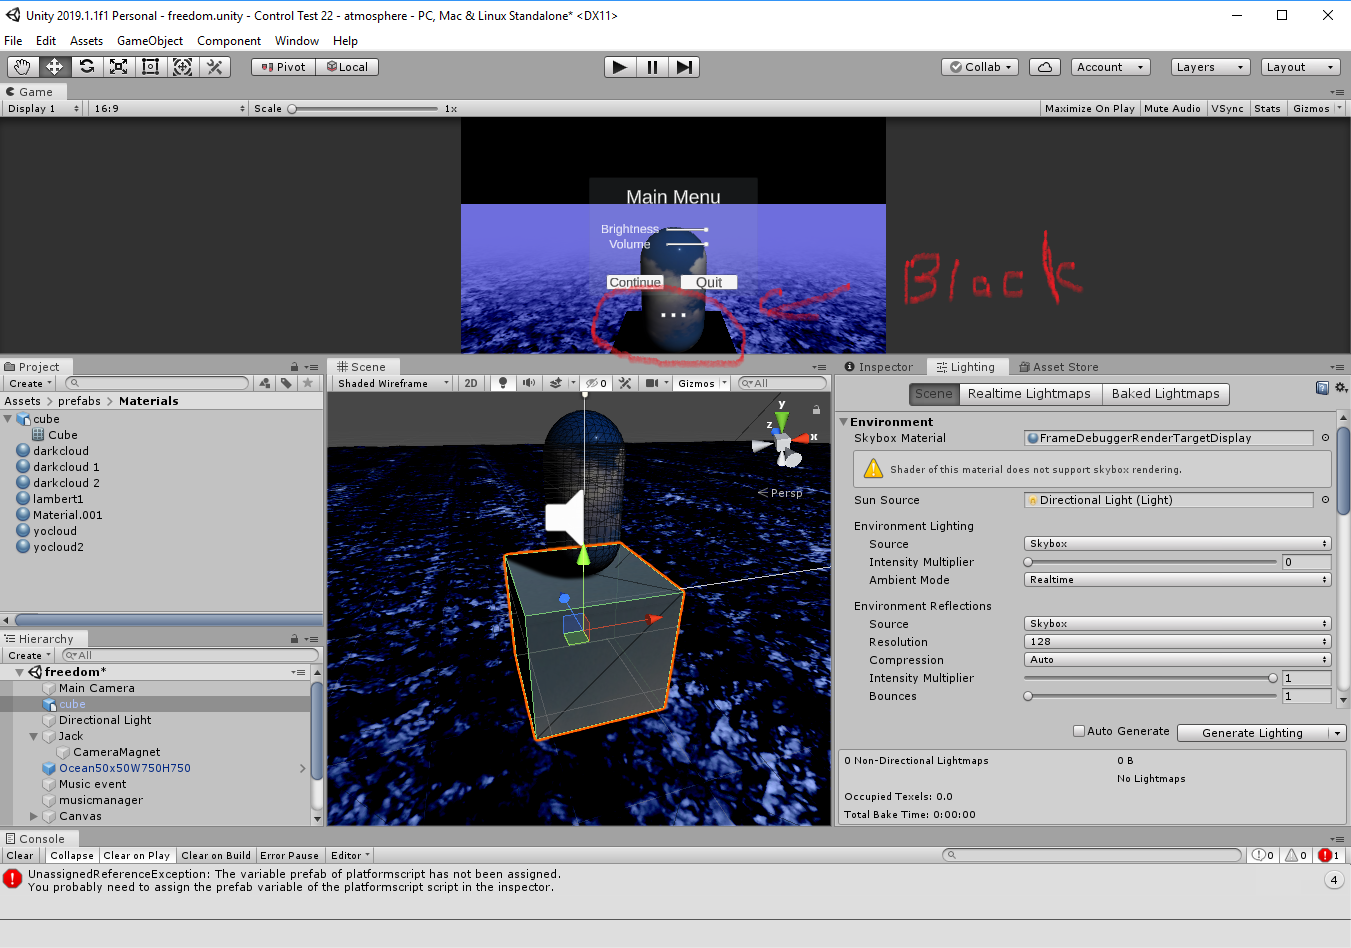Select the Scale tool
Image resolution: width=1351 pixels, height=948 pixels.
click(x=118, y=67)
